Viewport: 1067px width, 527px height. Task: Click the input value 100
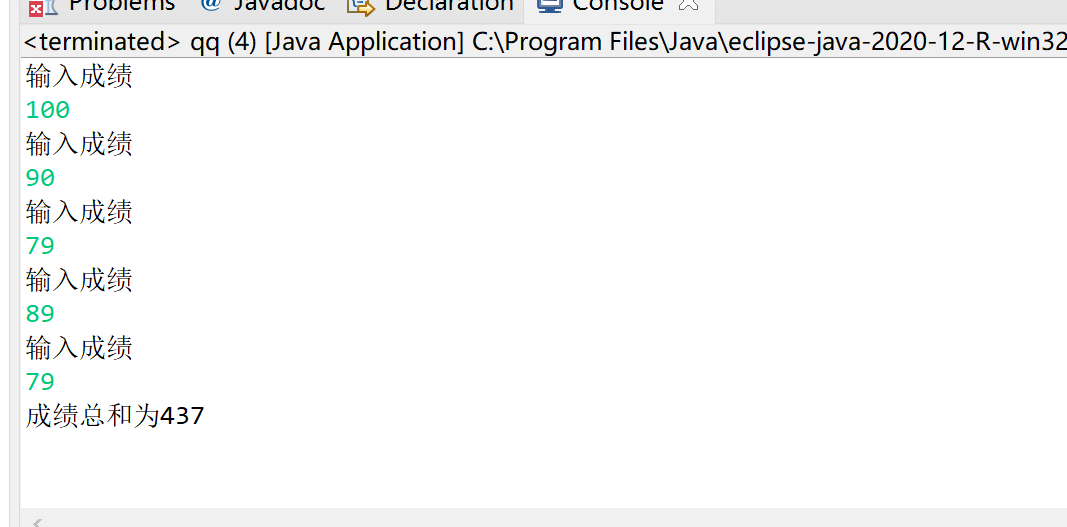[48, 110]
